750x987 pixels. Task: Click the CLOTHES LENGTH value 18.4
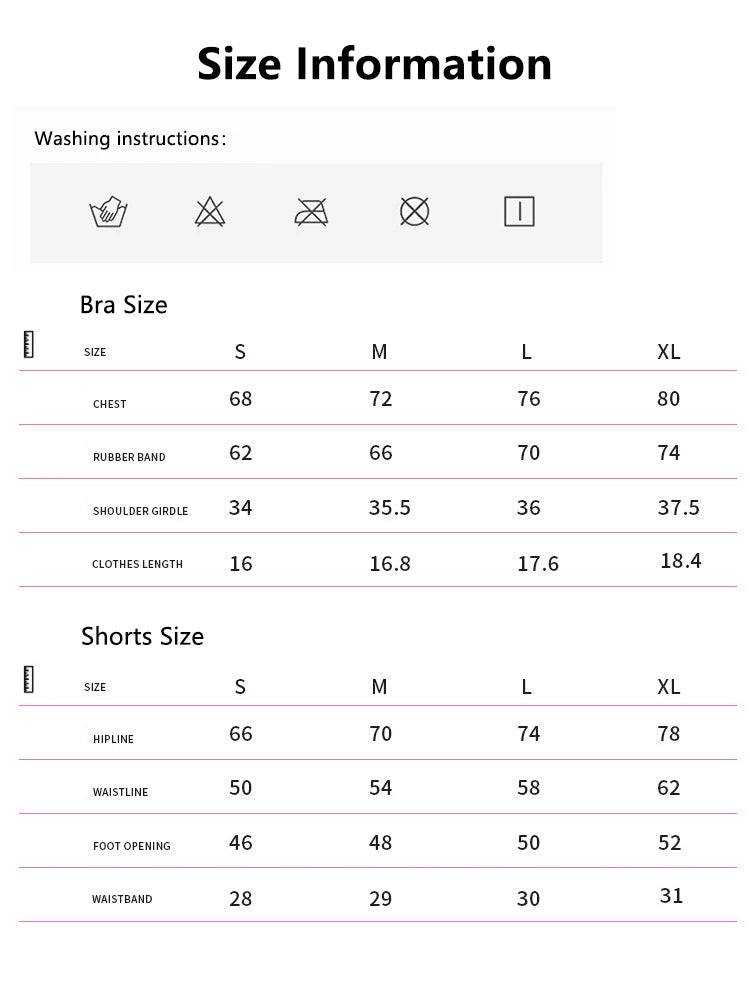pyautogui.click(x=680, y=561)
